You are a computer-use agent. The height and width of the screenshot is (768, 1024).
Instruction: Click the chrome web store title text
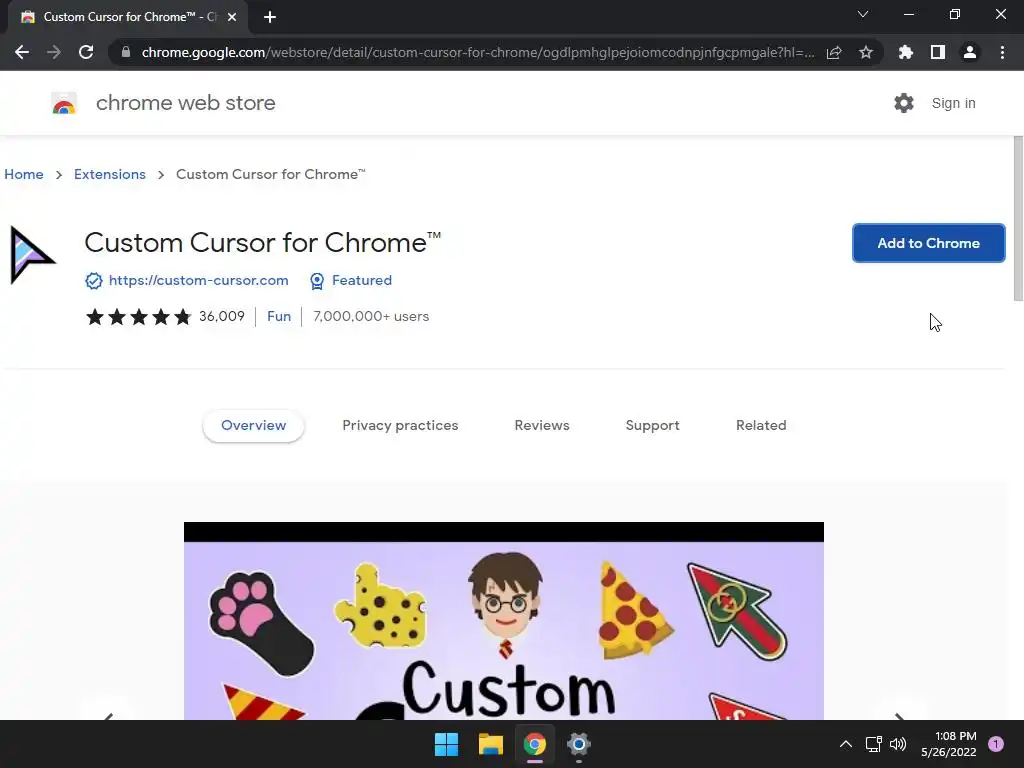185,103
